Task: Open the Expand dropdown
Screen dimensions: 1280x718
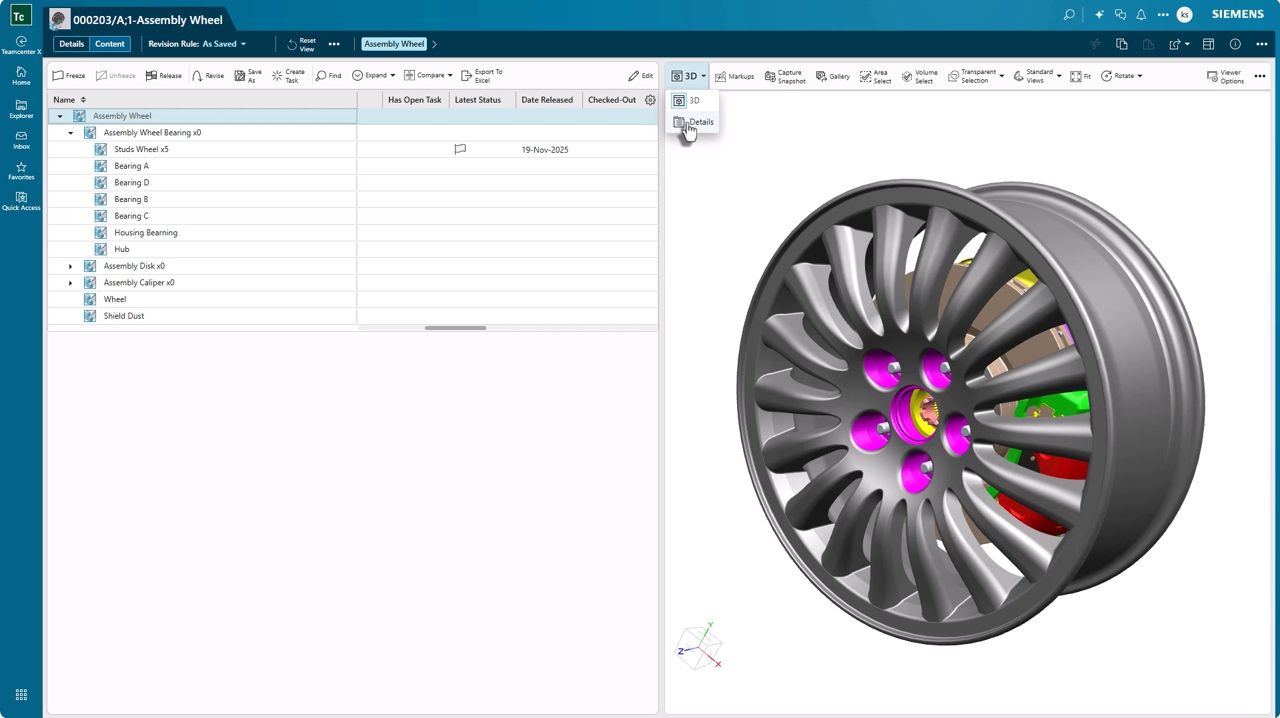Action: point(373,76)
